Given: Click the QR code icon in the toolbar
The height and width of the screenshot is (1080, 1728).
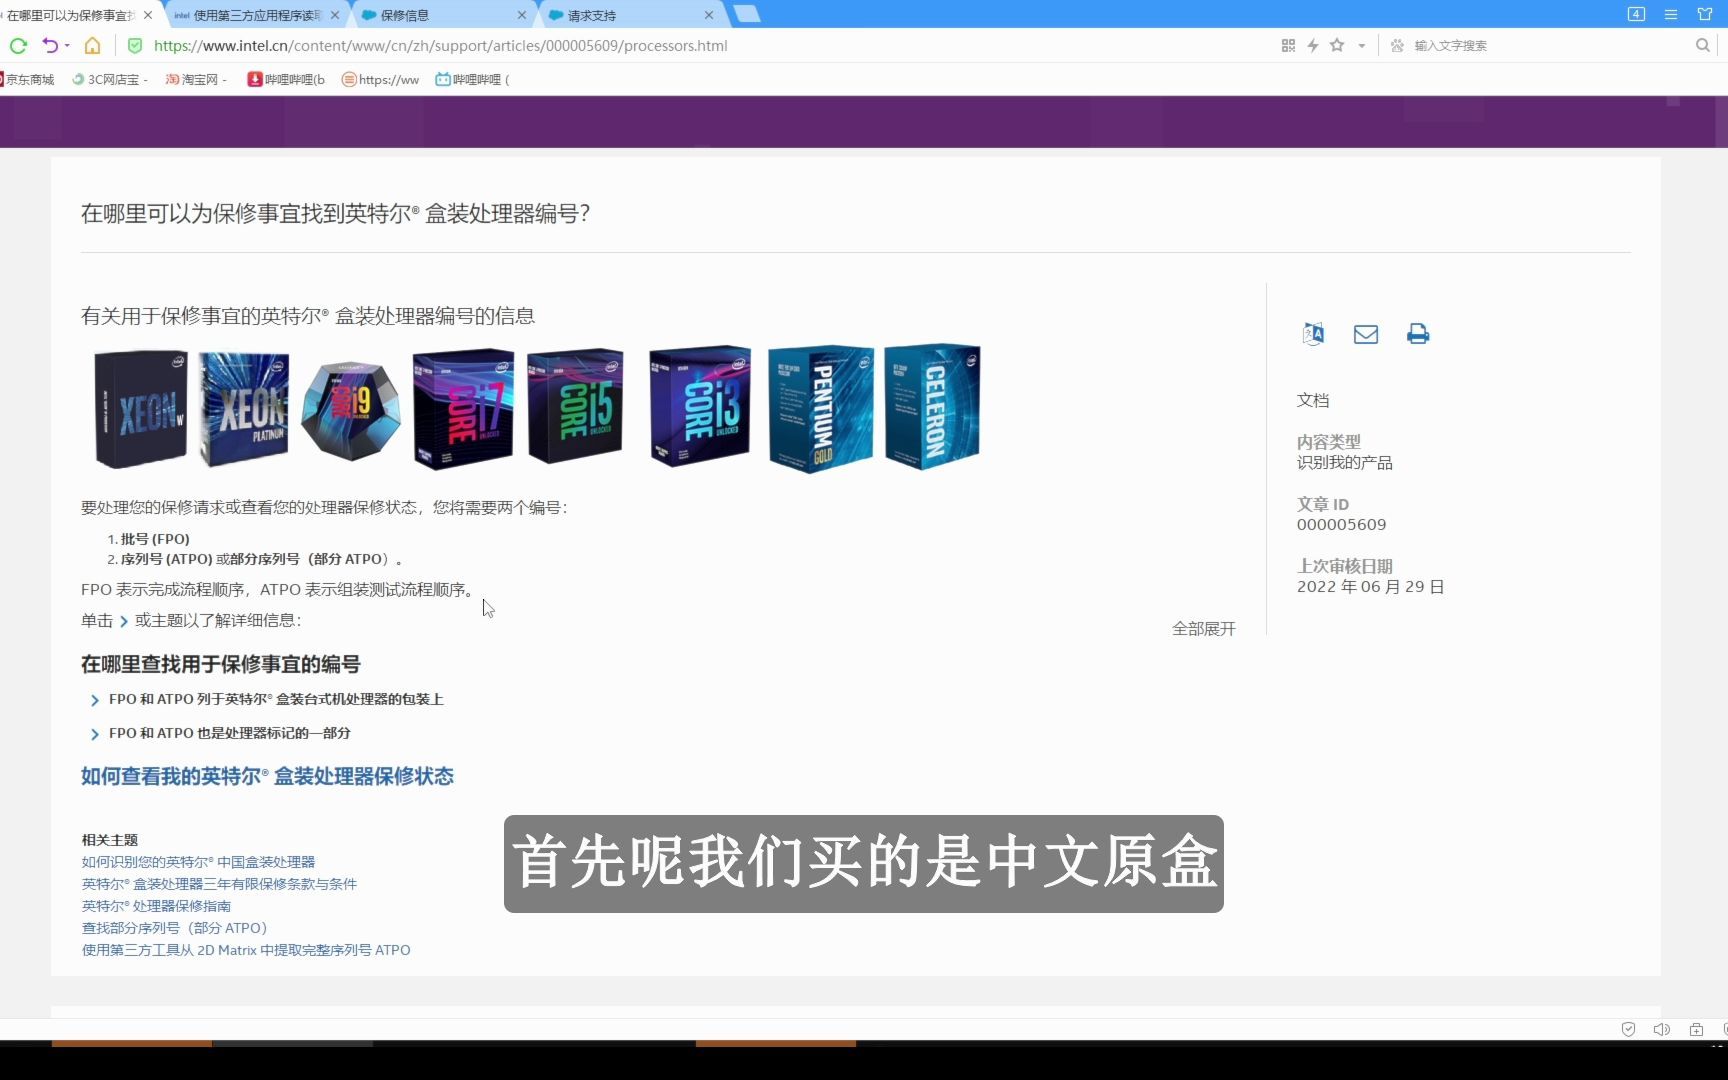Looking at the screenshot, I should pos(1288,45).
